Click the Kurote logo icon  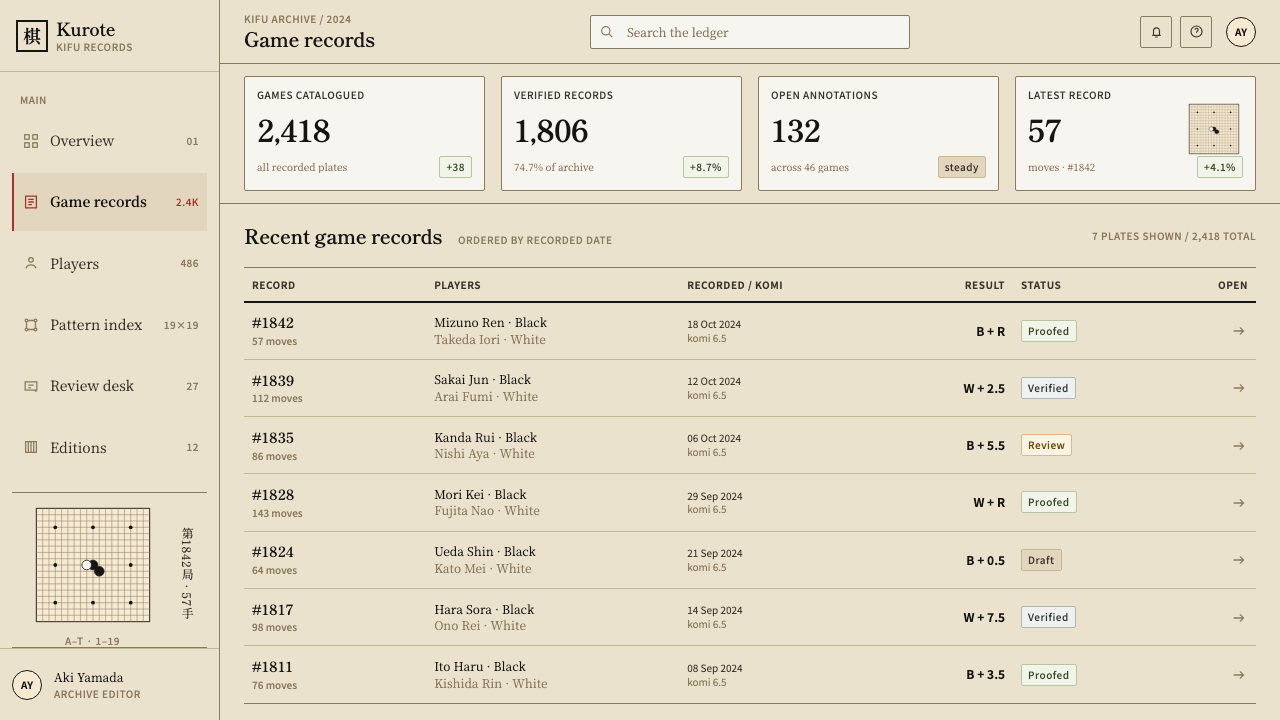click(x=32, y=36)
